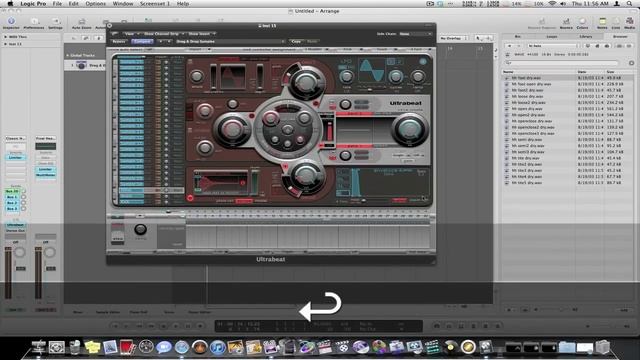Open Stickies in the Dock
Viewport: 640px width, 360px height.
[x=93, y=347]
